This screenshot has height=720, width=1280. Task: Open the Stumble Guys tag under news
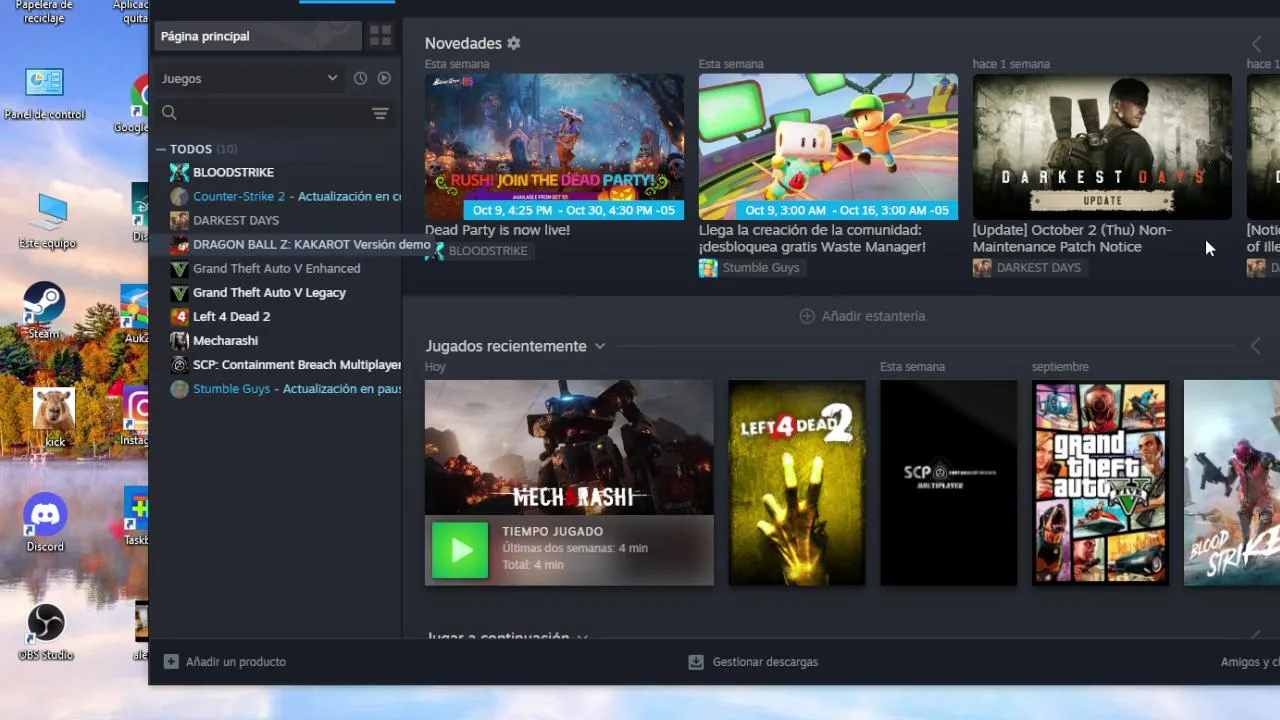[750, 268]
